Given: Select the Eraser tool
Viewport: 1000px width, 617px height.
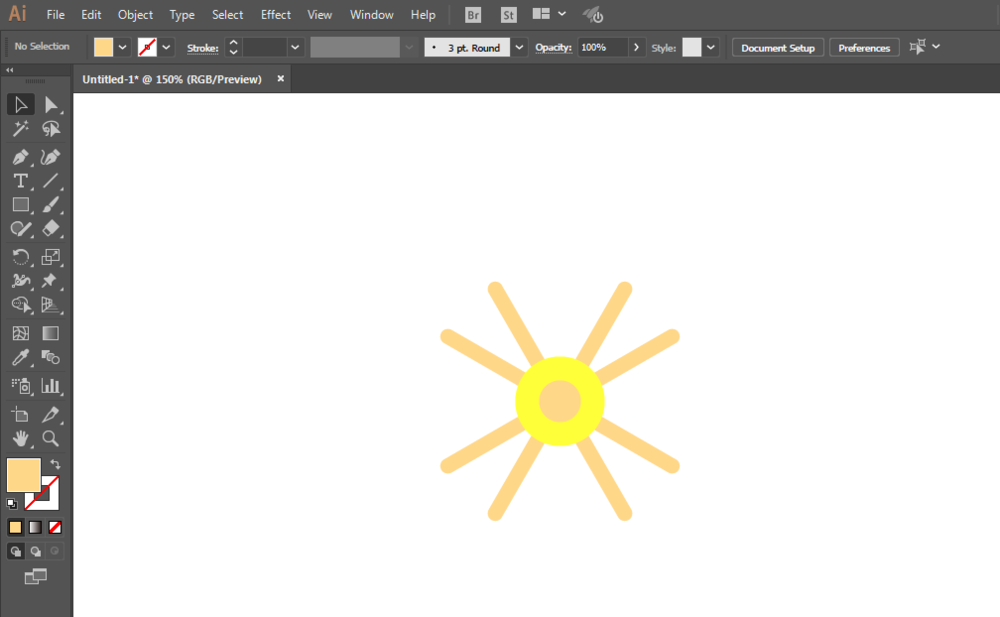Looking at the screenshot, I should coord(50,229).
